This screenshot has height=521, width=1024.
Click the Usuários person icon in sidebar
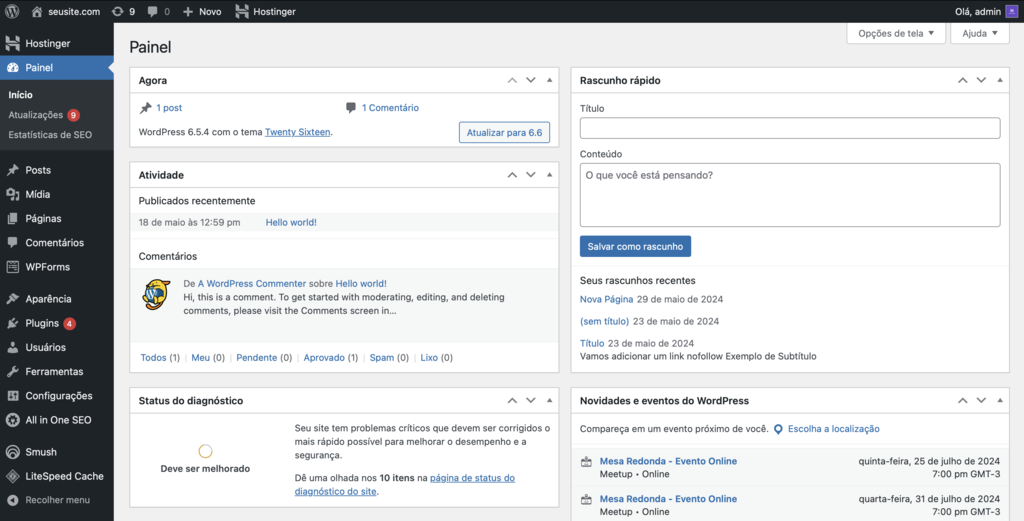tap(12, 347)
